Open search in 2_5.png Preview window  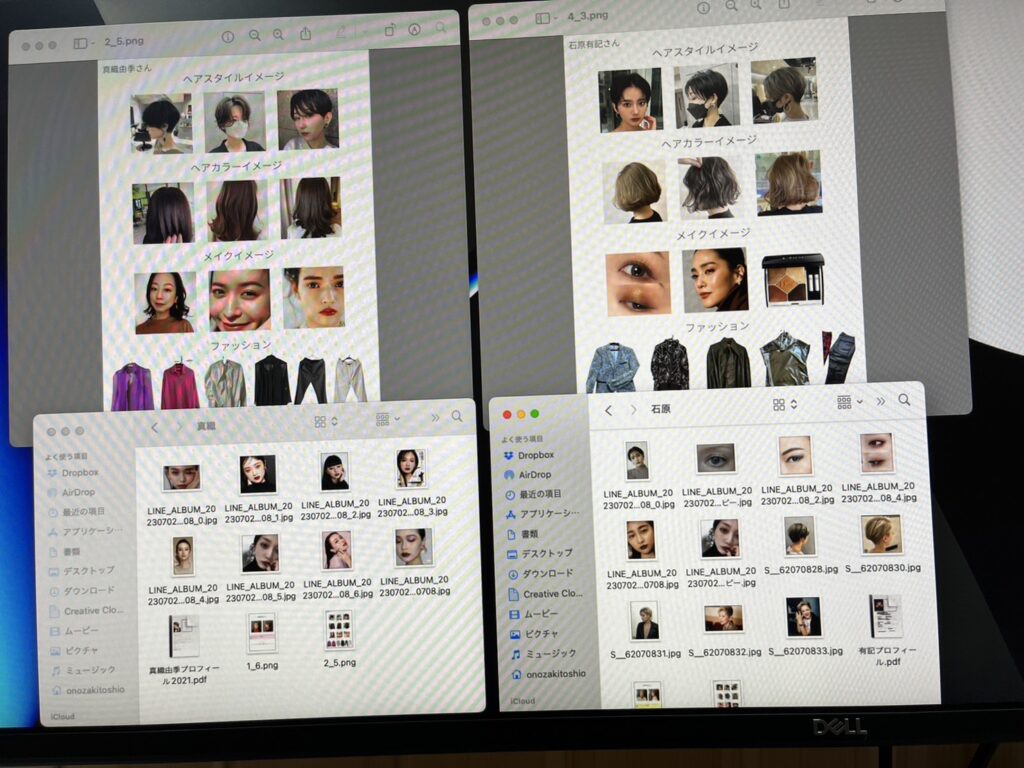[x=441, y=28]
